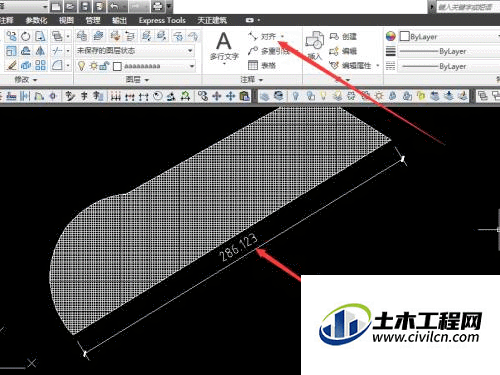The image size is (500, 375).
Task: Expand the Fillet tool dropdown arrow
Action: tap(68, 65)
